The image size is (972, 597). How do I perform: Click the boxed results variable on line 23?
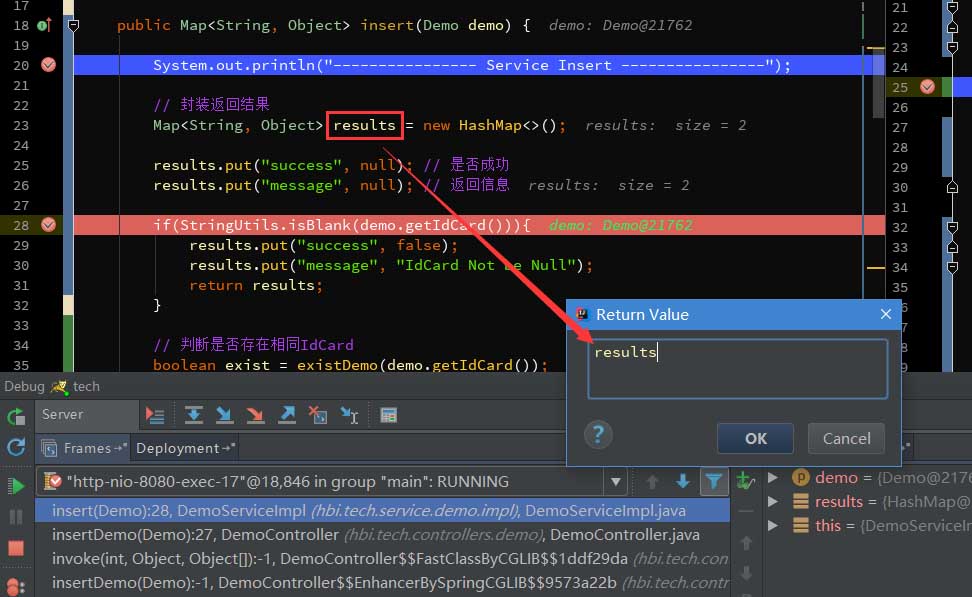[364, 125]
